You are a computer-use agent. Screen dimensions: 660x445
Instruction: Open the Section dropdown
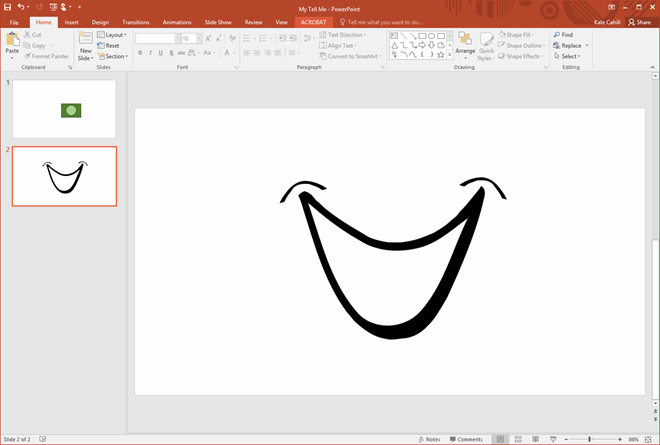pos(114,56)
